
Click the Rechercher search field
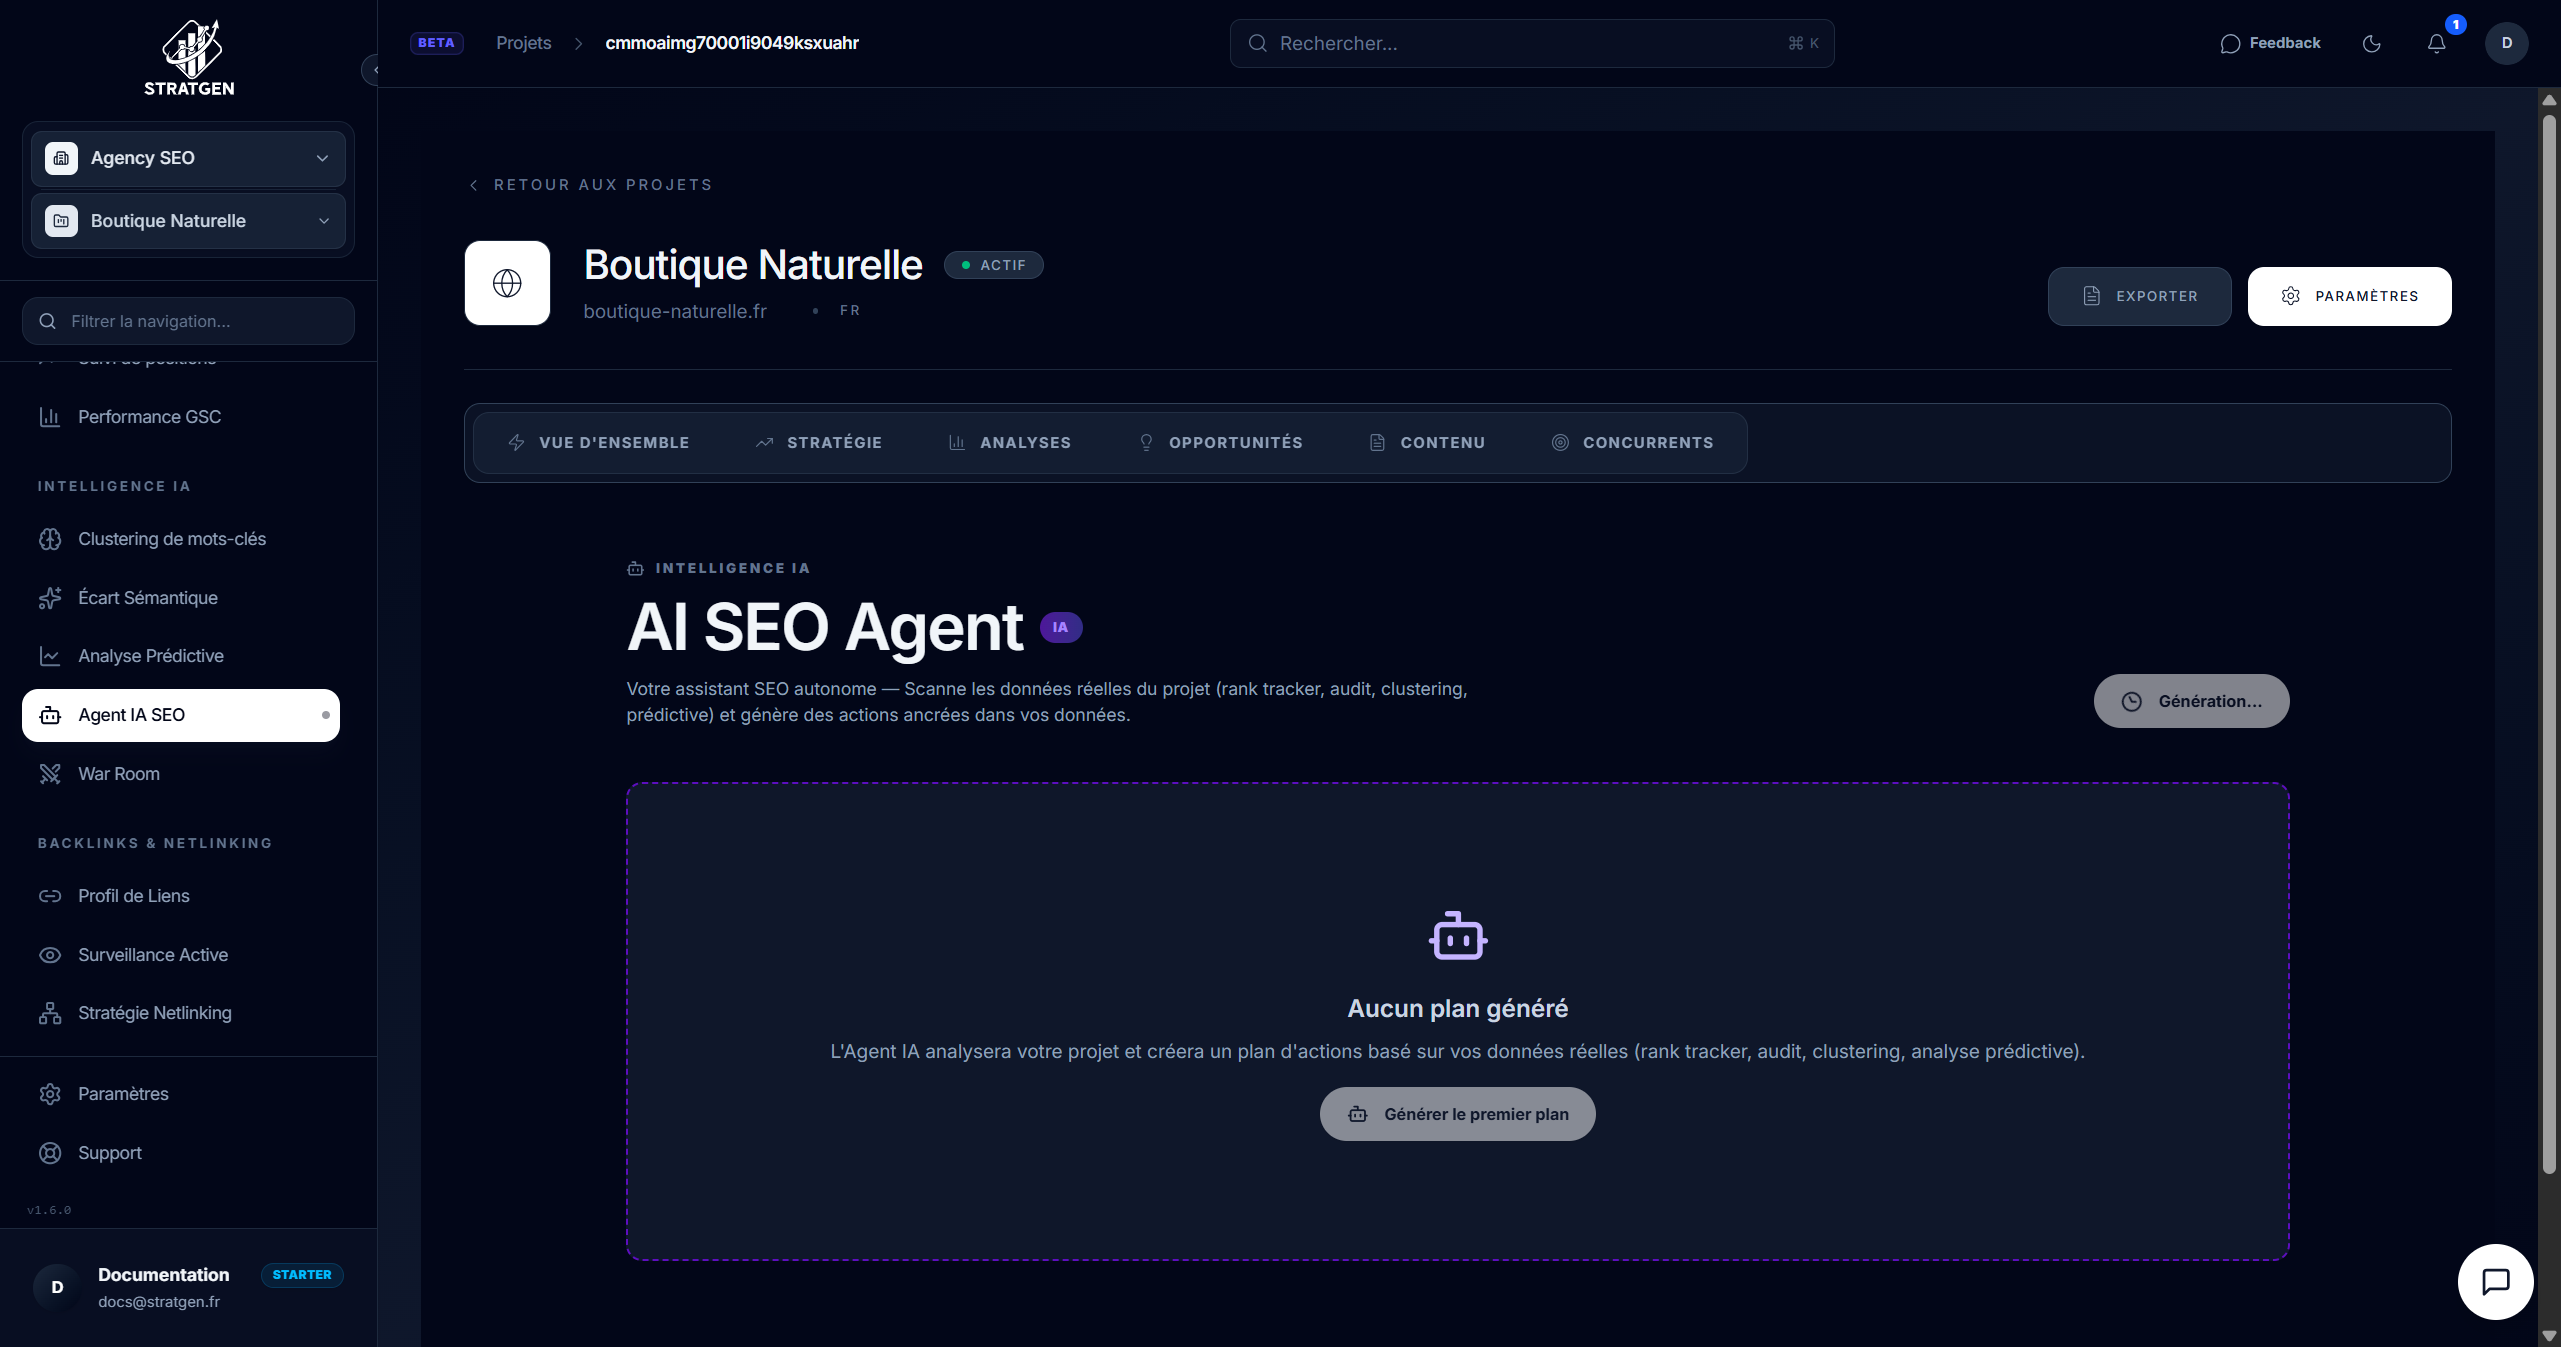pyautogui.click(x=1531, y=43)
